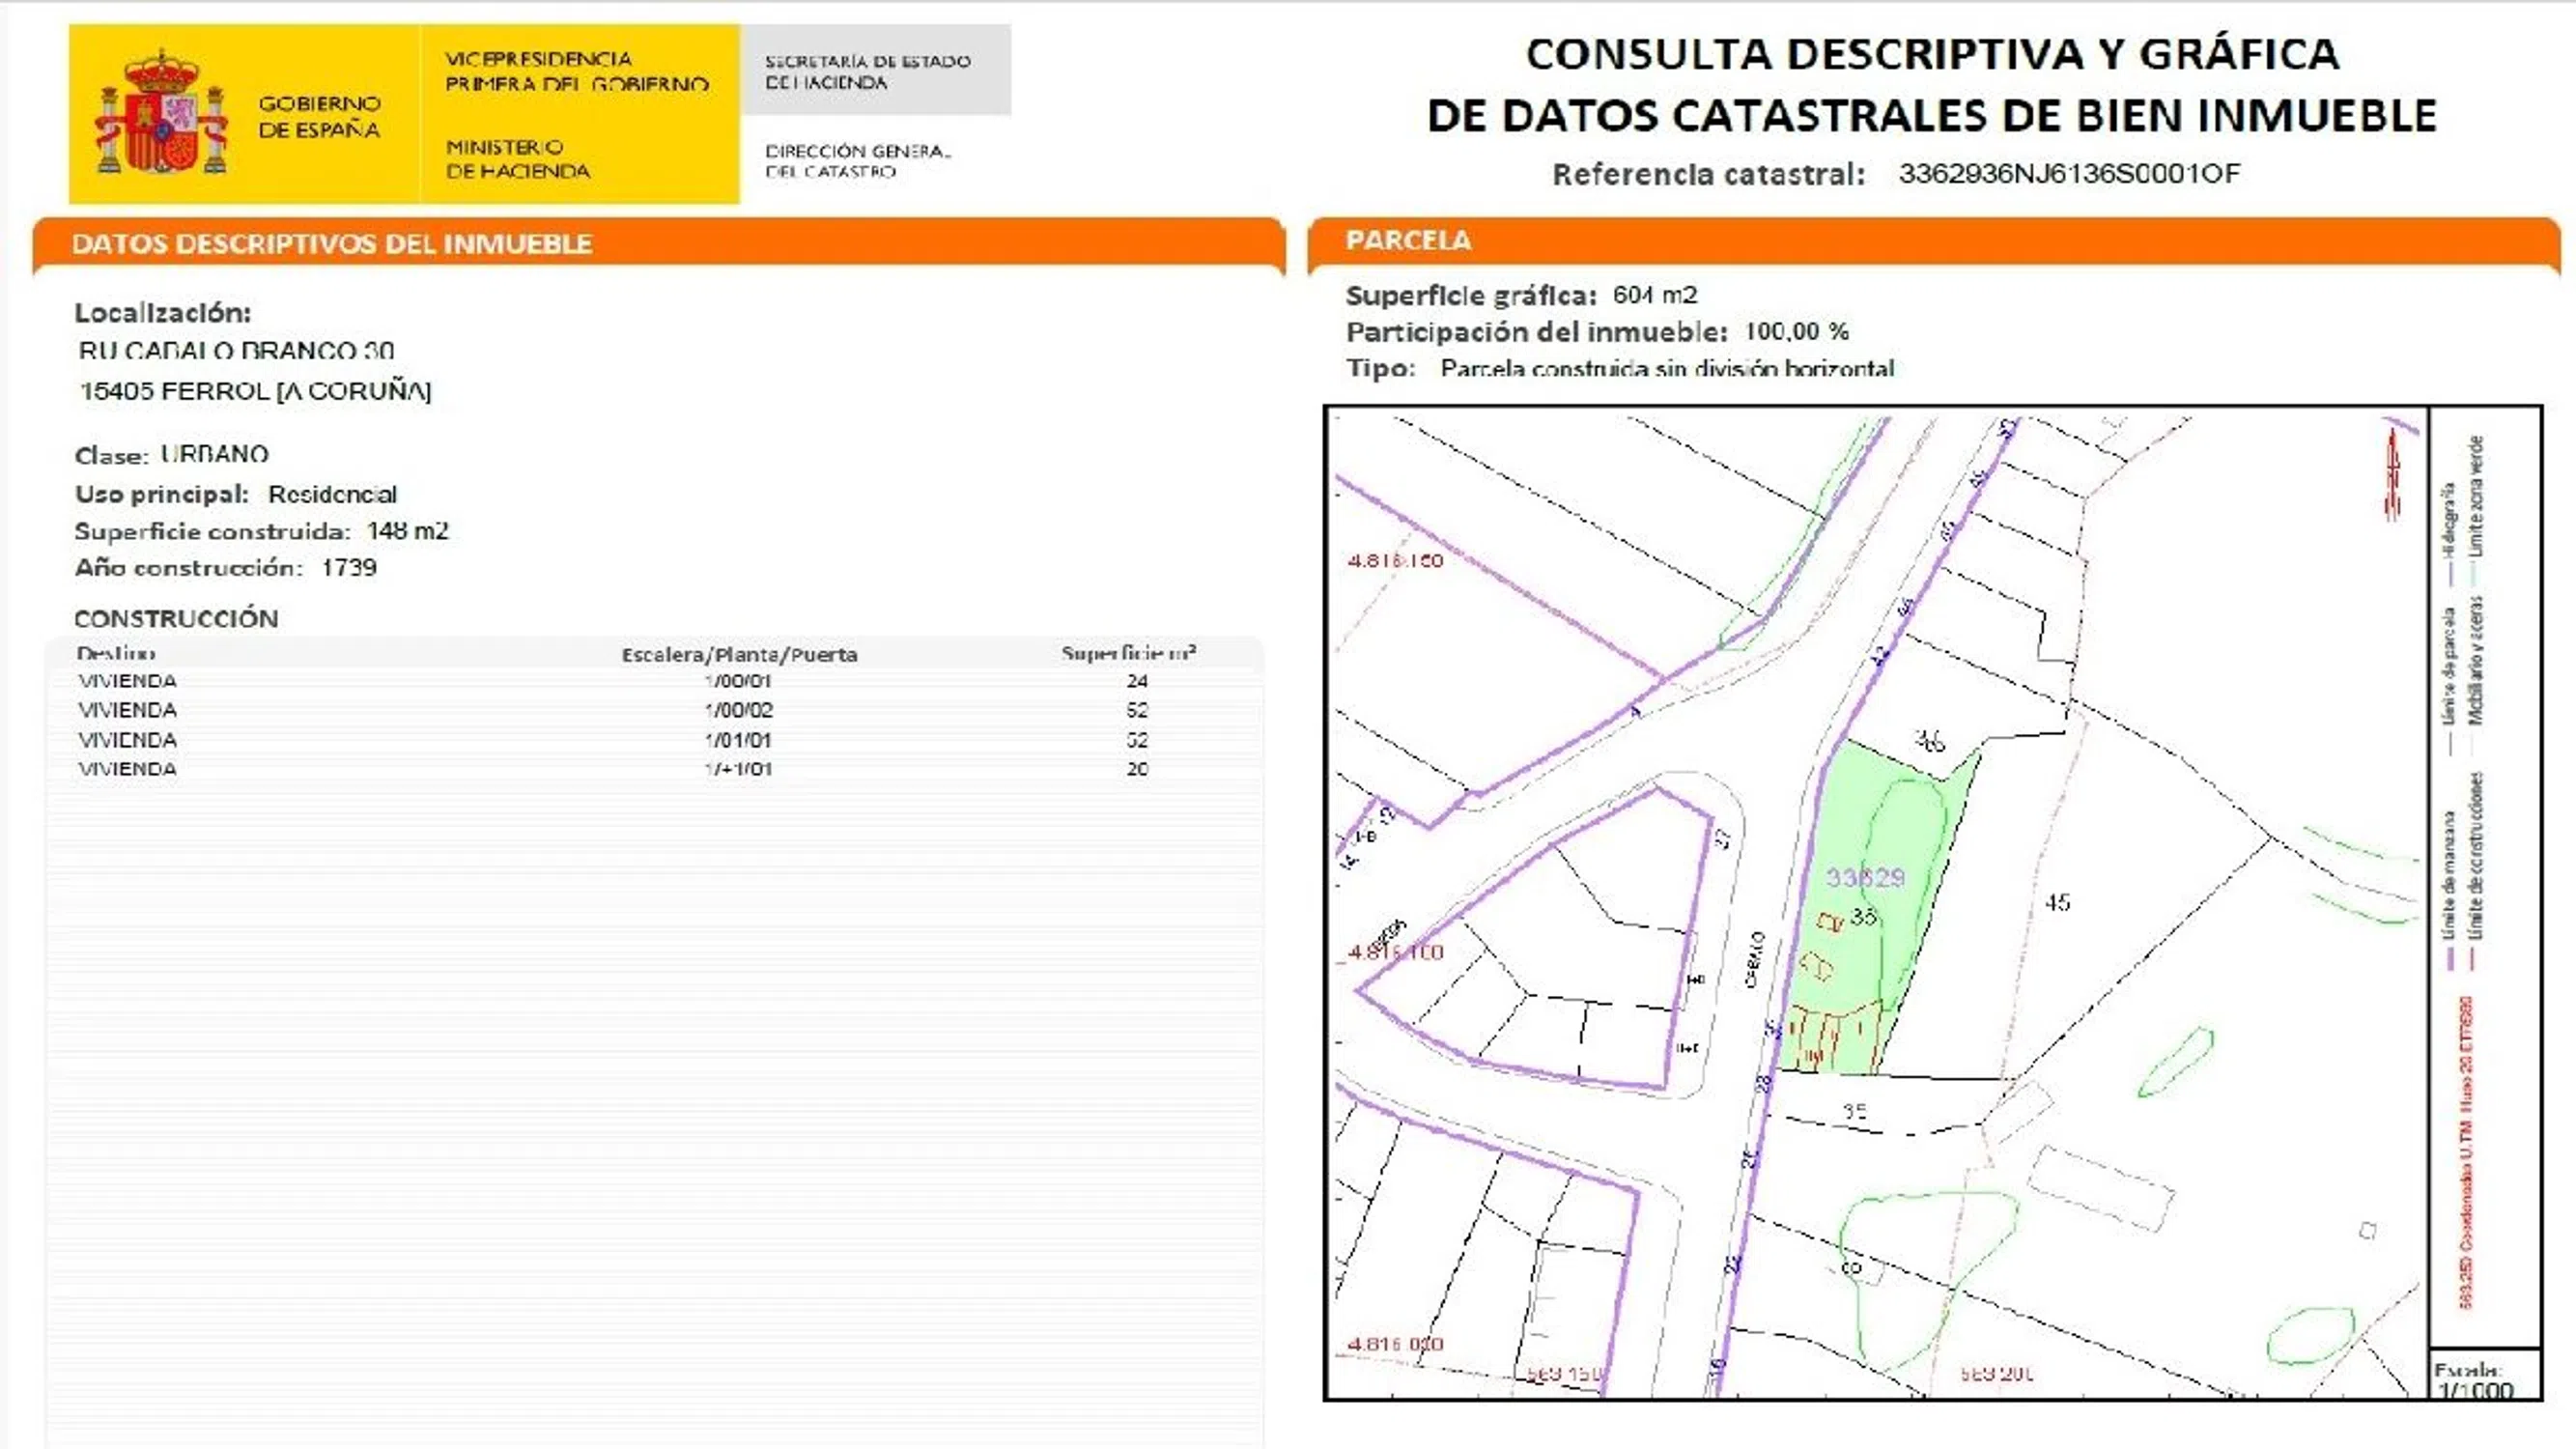Click the Dirección General del Catastro text

click(x=857, y=161)
